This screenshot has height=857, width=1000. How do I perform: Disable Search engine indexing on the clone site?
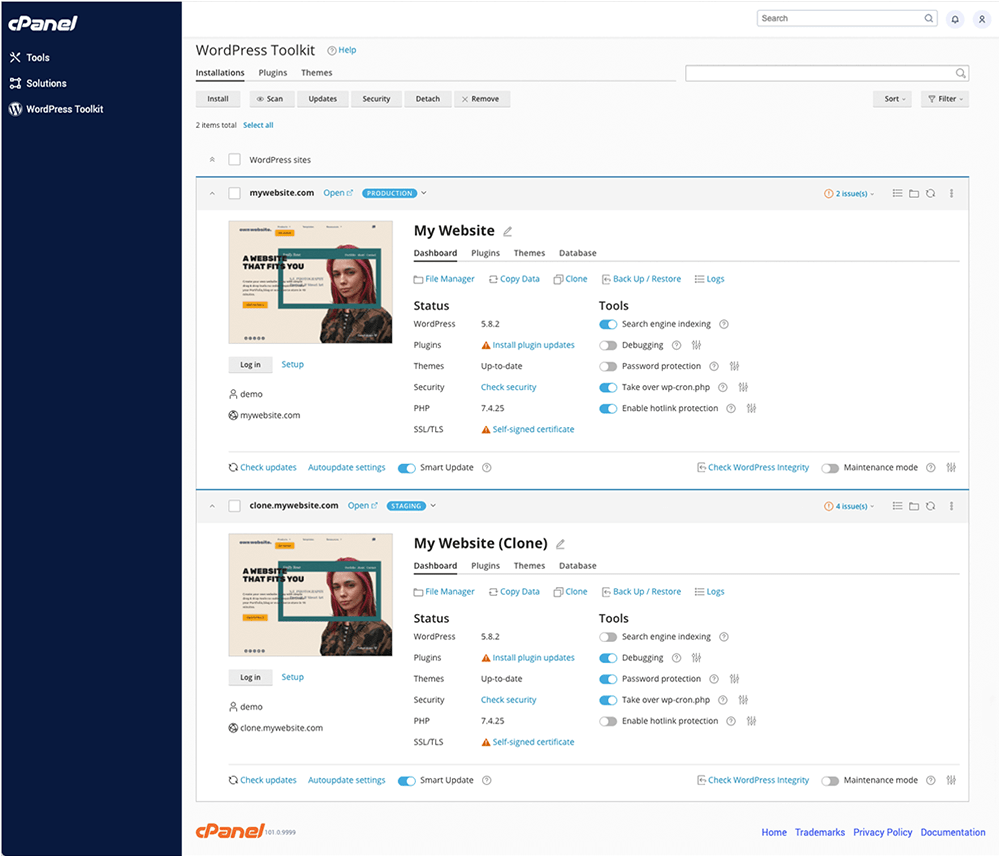(610, 636)
